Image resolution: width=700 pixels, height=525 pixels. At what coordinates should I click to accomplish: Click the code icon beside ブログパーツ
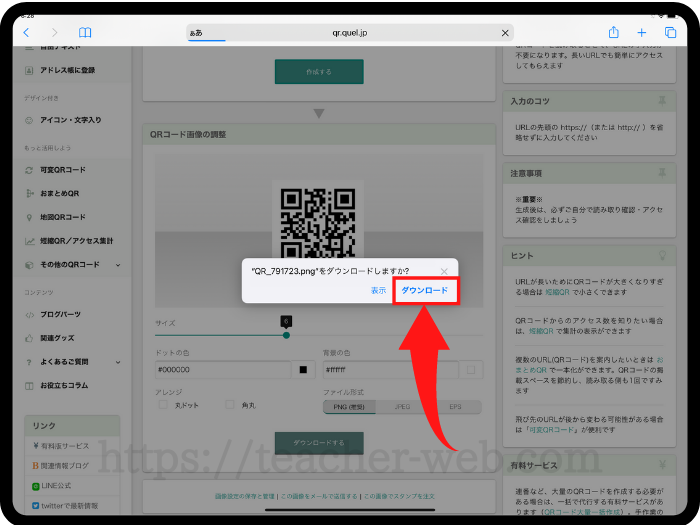[29, 315]
